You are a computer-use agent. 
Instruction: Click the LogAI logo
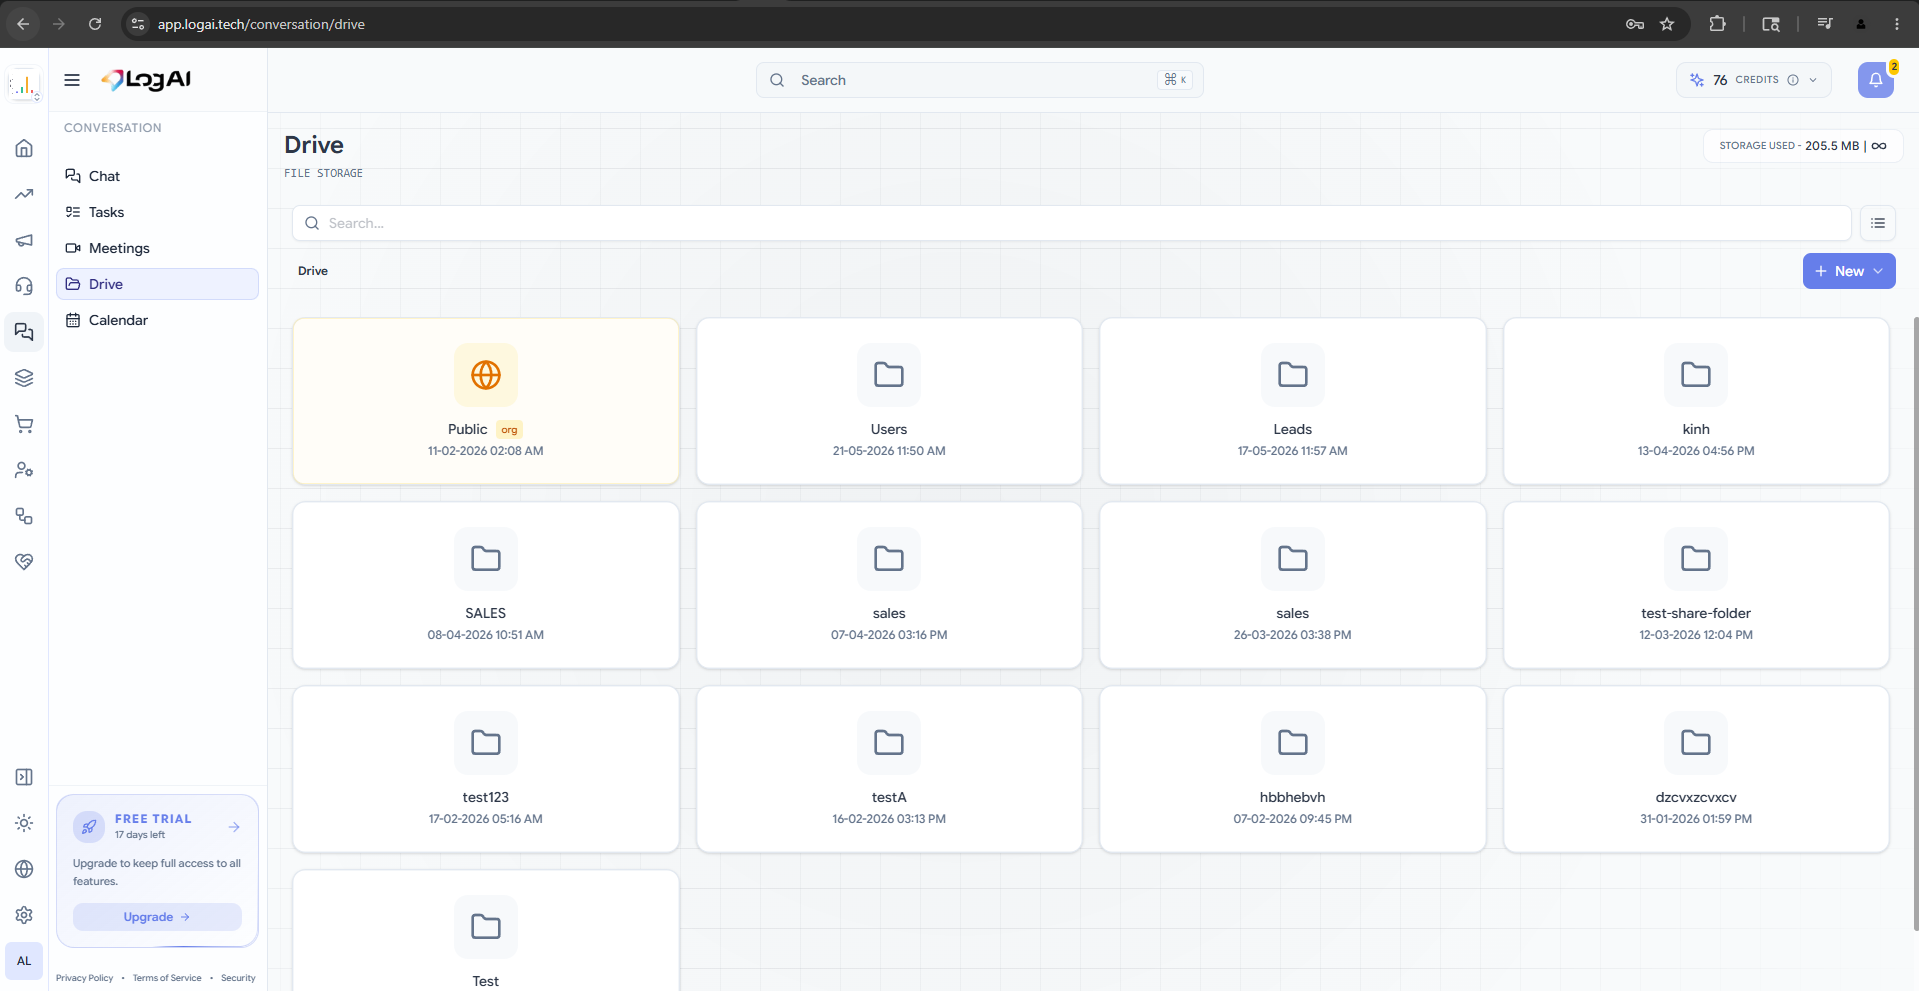(146, 80)
